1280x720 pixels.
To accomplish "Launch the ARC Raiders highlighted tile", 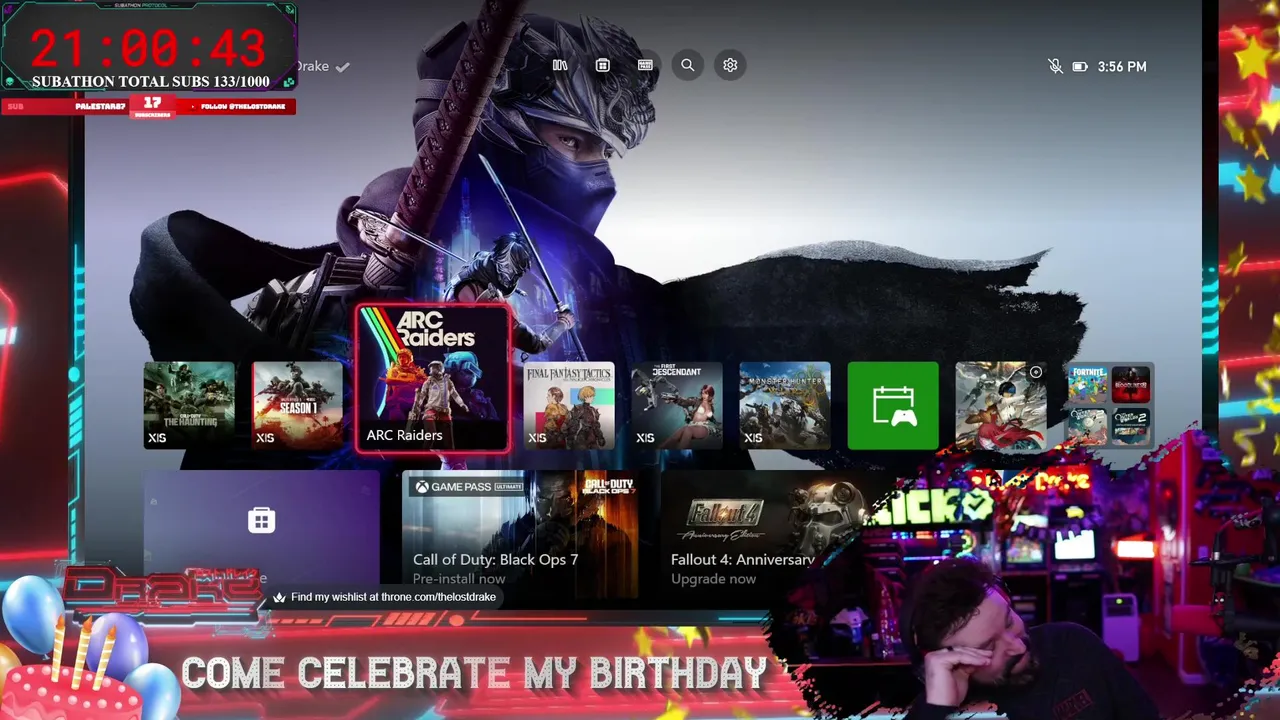I will (433, 379).
